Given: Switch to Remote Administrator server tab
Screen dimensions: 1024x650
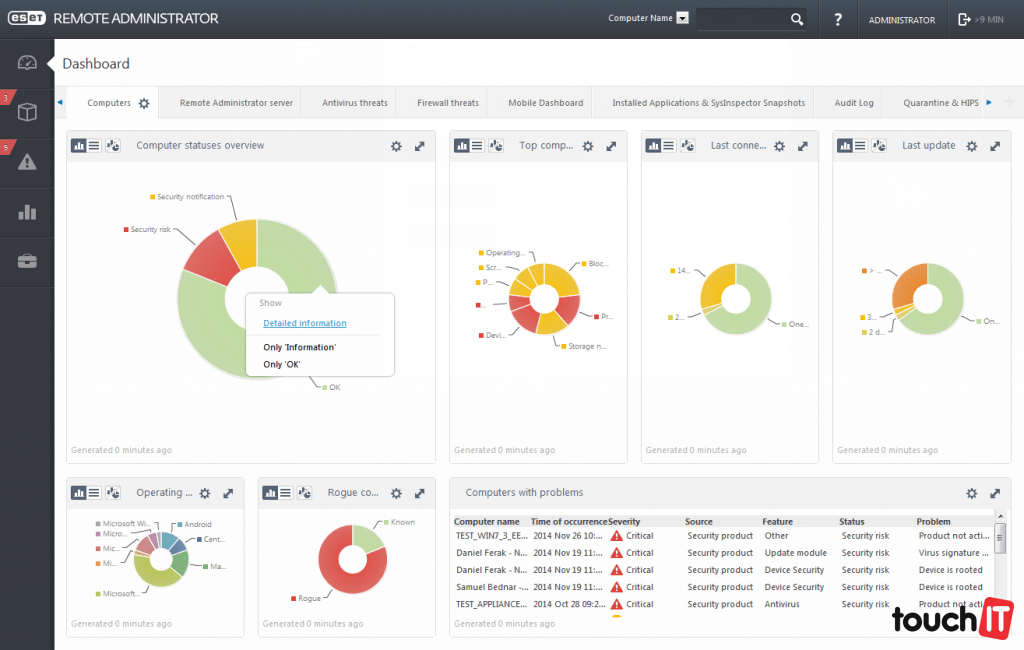Looking at the screenshot, I should tap(236, 103).
